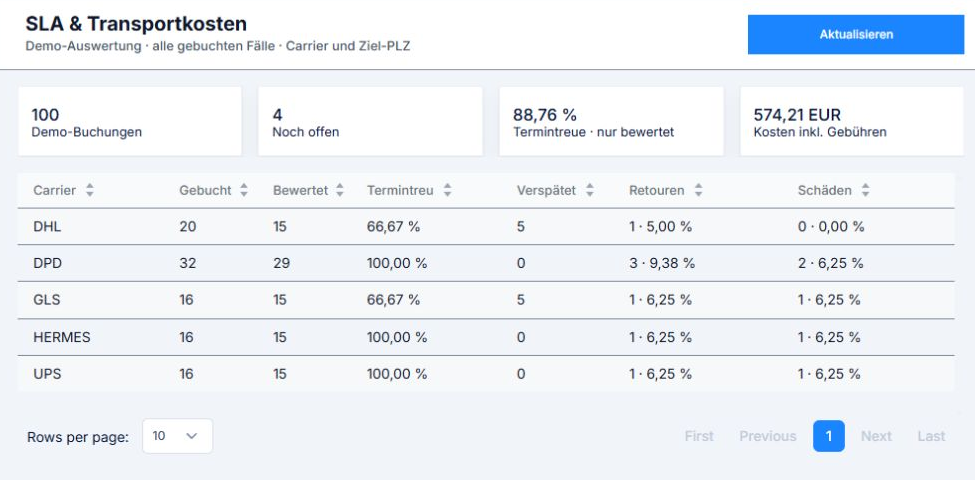
Task: Click the 88,76 % Termintreue card
Action: (611, 121)
